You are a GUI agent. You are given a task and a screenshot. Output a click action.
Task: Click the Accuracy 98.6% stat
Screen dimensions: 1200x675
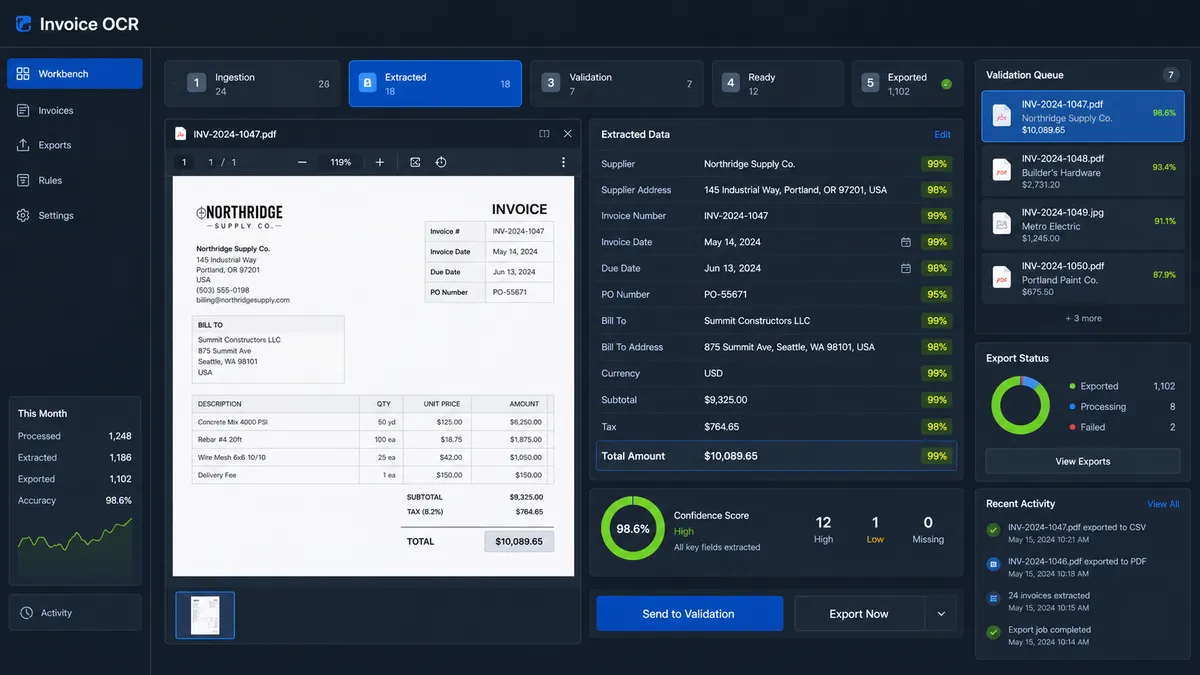pos(75,500)
